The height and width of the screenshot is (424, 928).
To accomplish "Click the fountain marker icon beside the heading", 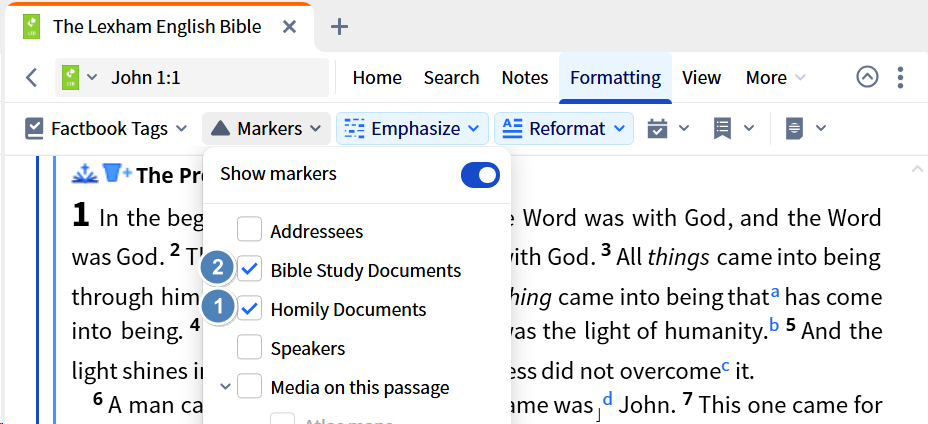I will (x=85, y=174).
